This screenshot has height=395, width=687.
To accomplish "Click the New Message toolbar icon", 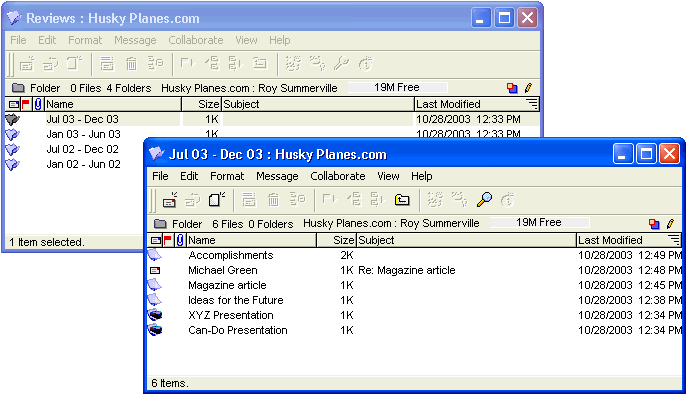I will click(170, 200).
